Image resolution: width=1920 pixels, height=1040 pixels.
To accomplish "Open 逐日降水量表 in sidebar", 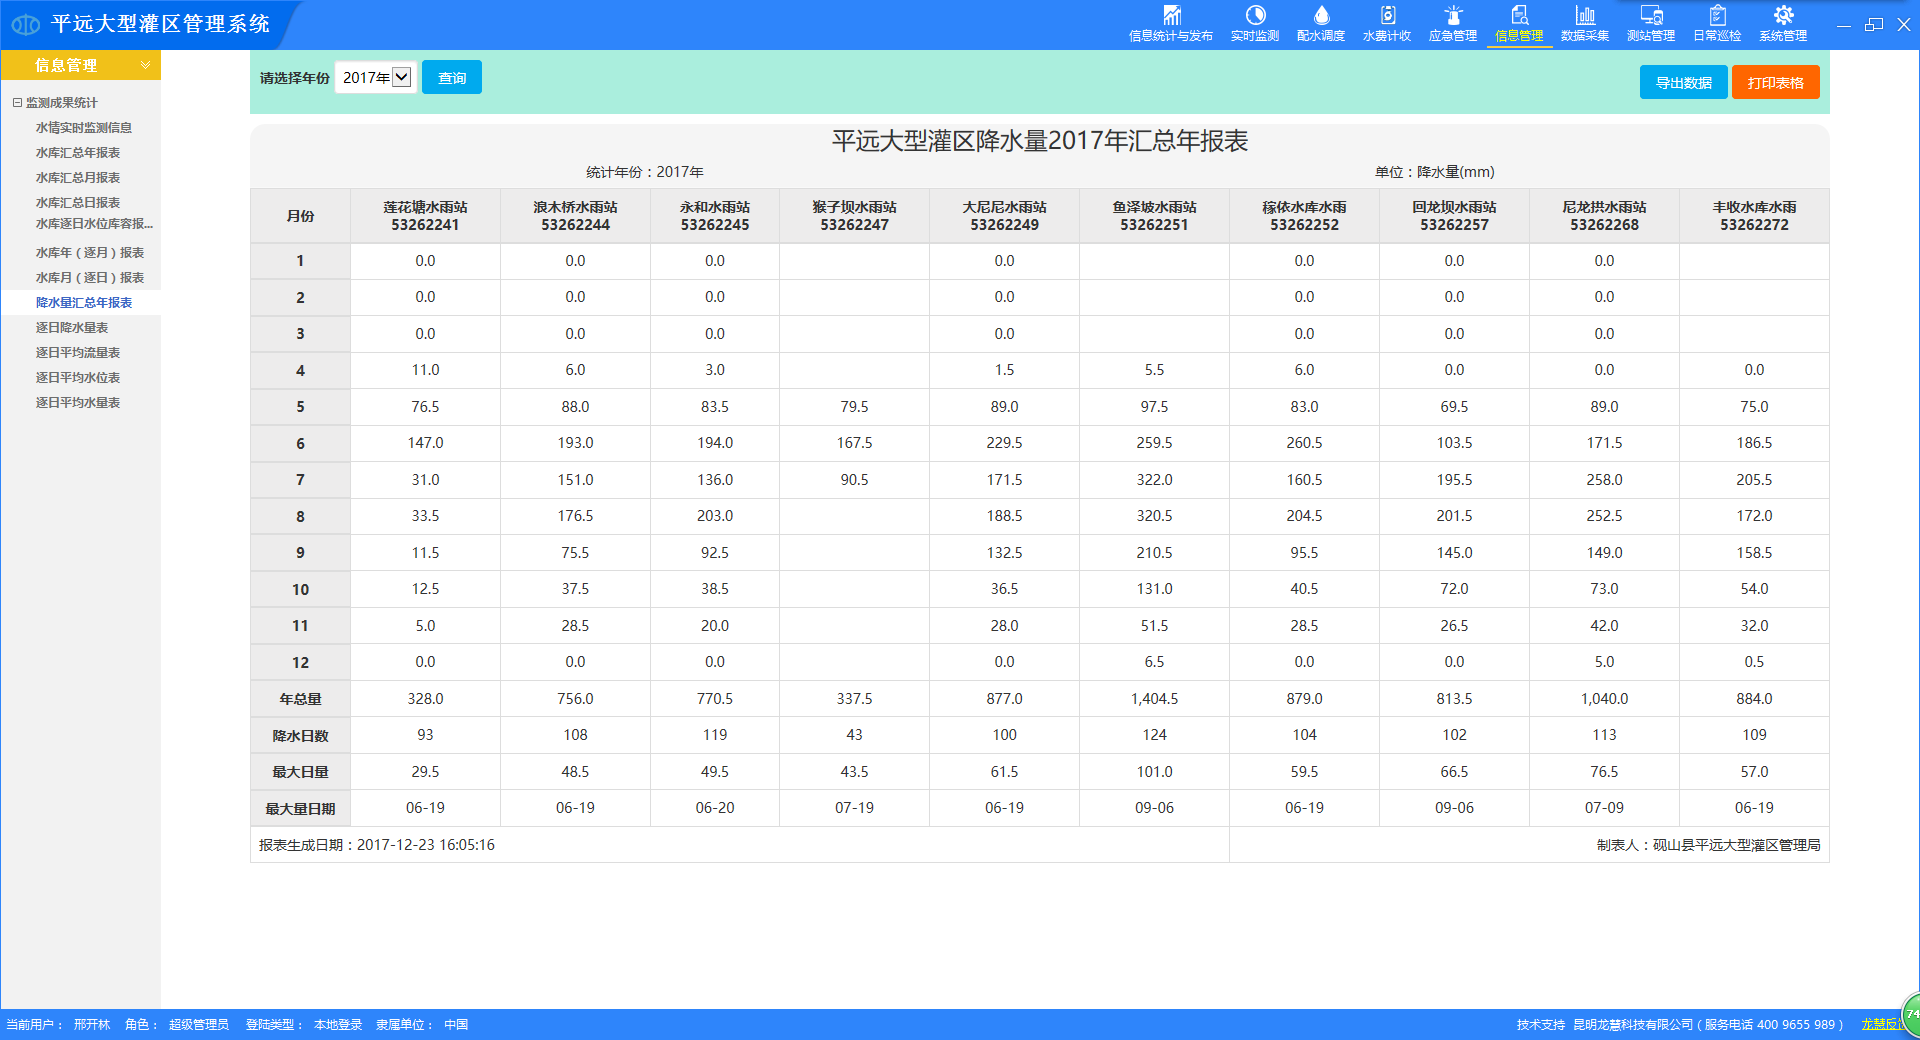I will tap(72, 328).
